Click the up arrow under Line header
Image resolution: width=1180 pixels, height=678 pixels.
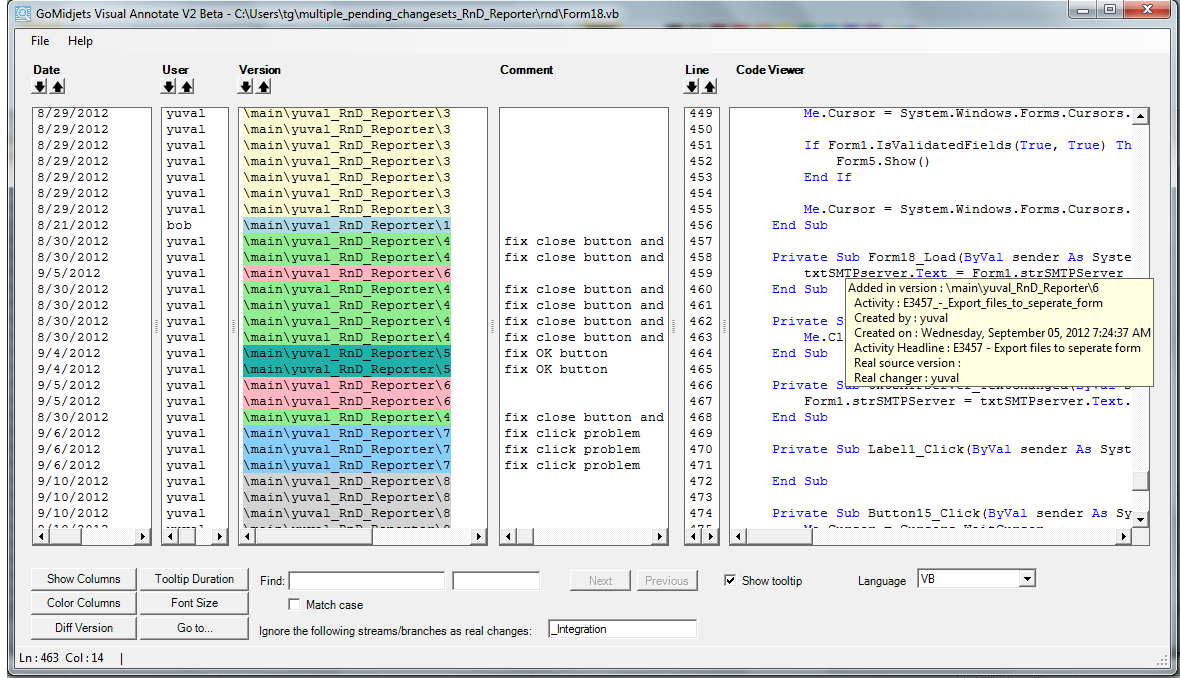(709, 87)
